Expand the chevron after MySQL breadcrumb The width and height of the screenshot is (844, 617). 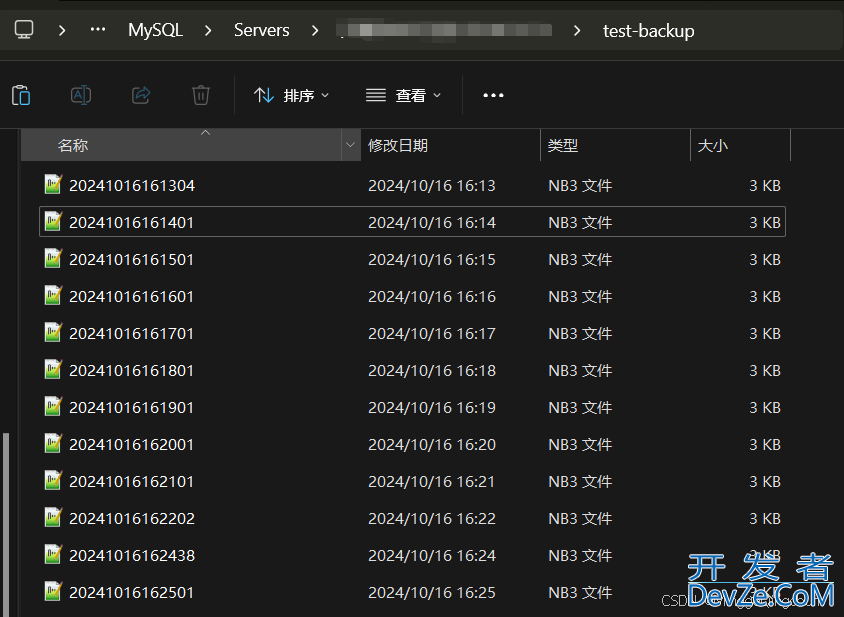(208, 30)
